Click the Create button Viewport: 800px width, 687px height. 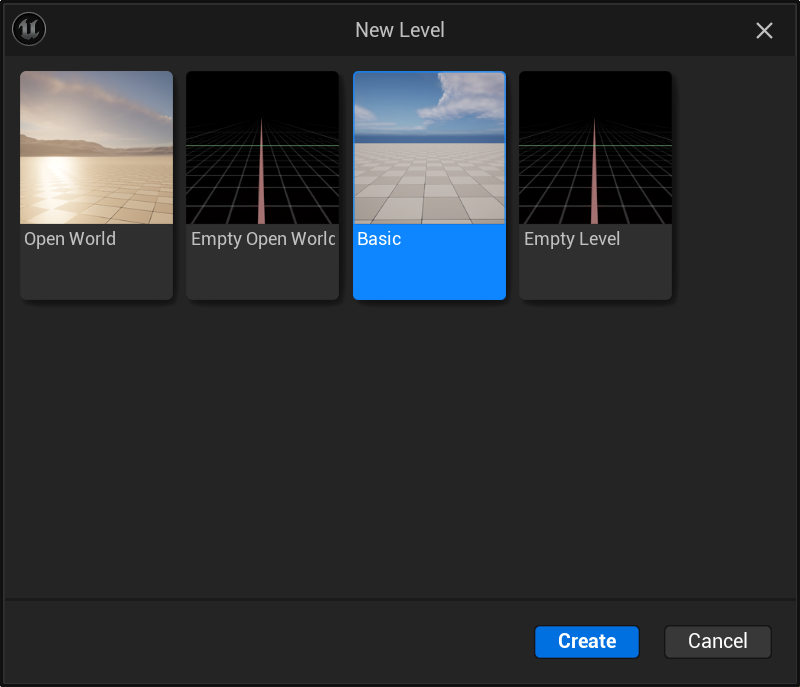(x=586, y=641)
